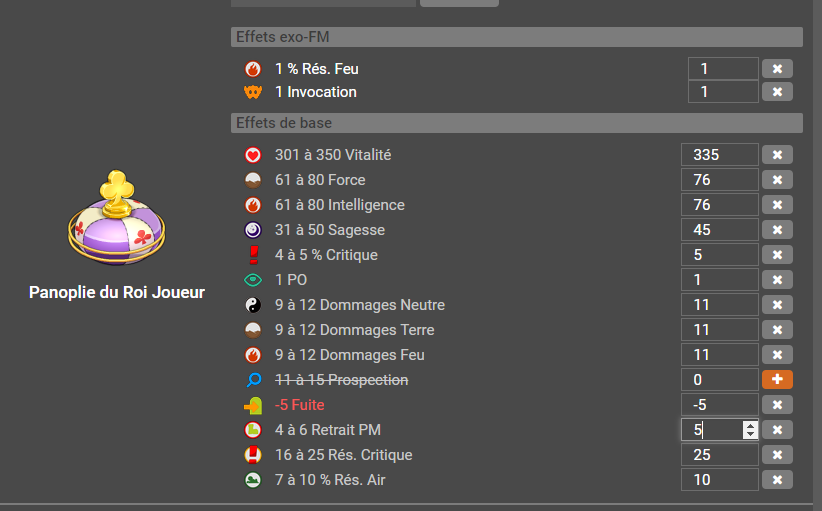Remove the 7 à 10 % Rés. Air effect
This screenshot has width=822, height=511.
[777, 480]
